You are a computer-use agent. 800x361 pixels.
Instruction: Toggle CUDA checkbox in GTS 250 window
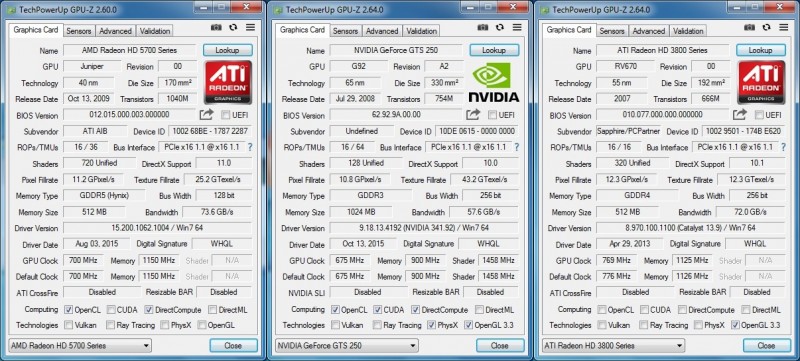click(x=378, y=310)
